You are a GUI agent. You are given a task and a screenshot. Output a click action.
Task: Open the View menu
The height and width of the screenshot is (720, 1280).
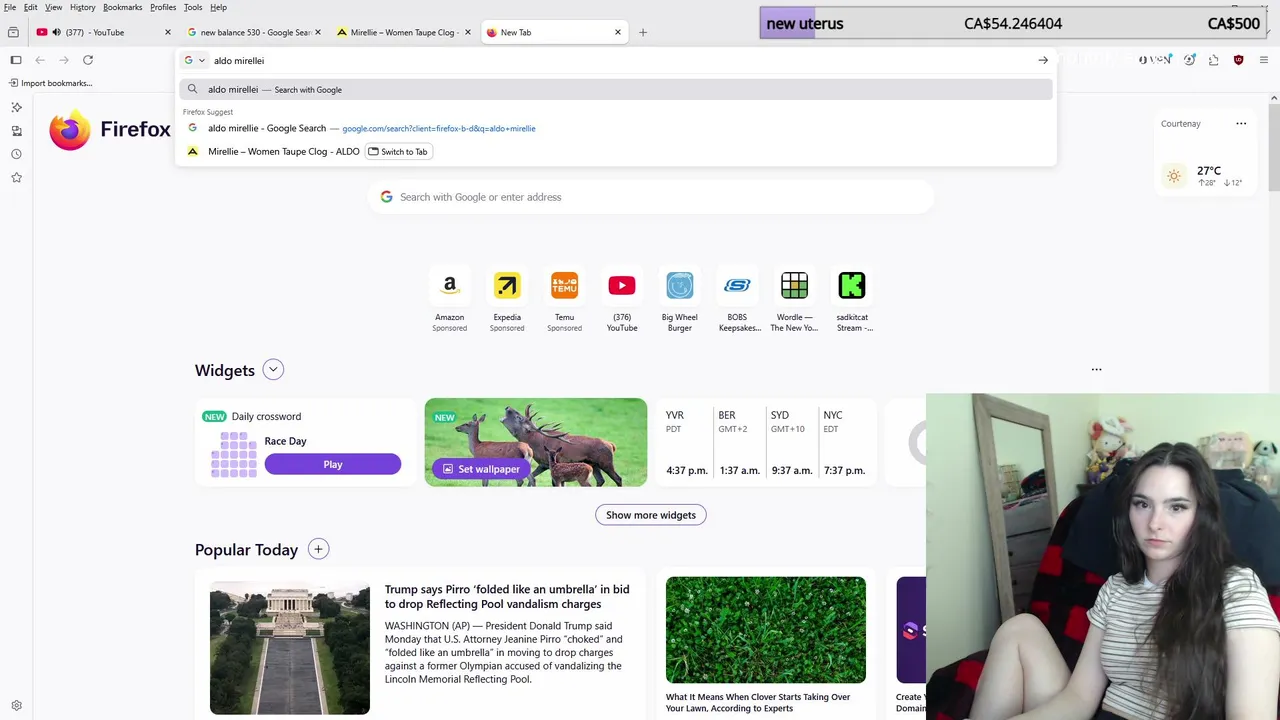point(54,7)
